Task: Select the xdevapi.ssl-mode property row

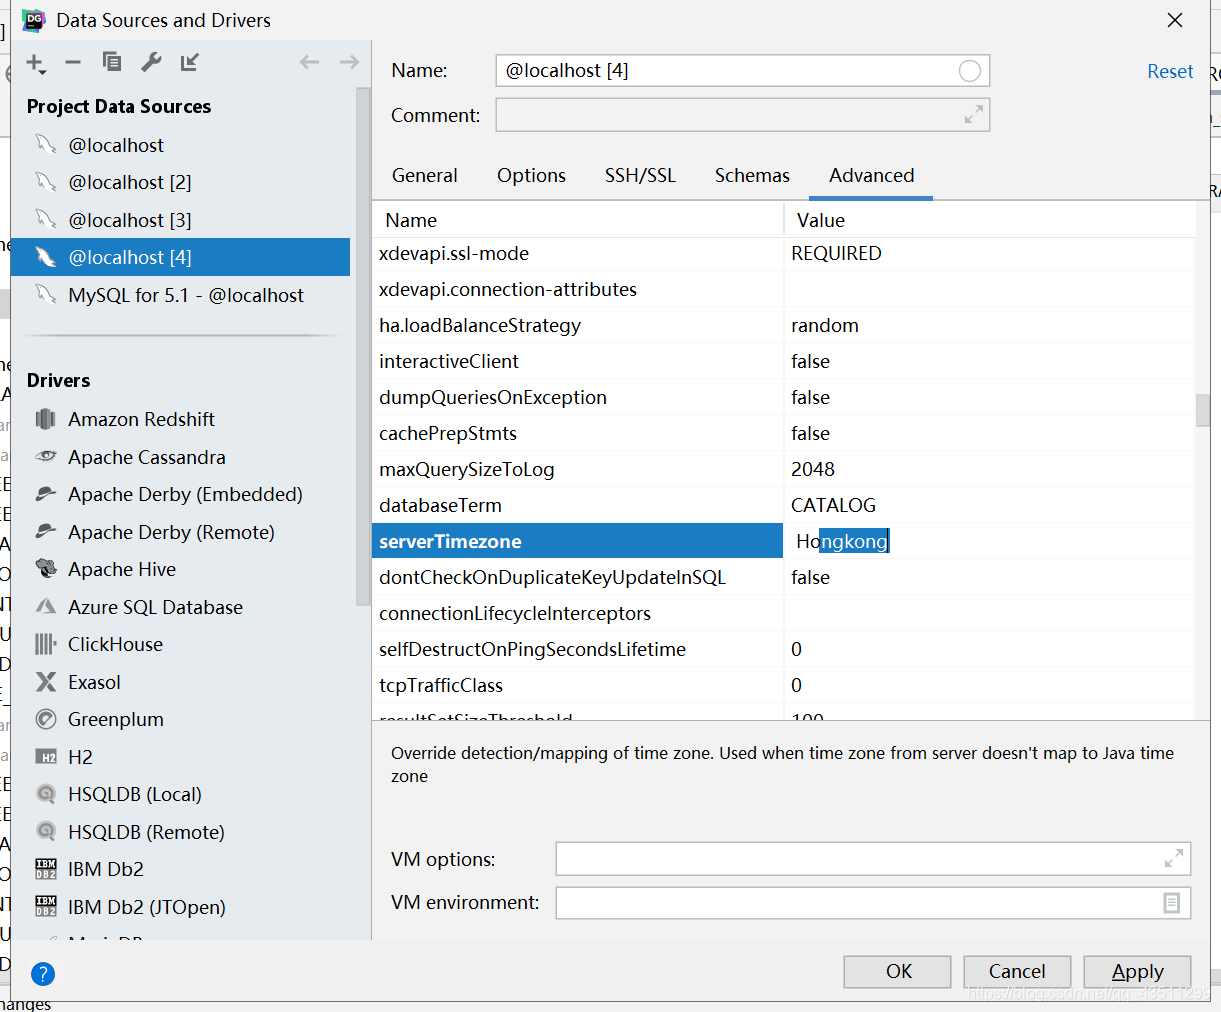Action: (783, 253)
